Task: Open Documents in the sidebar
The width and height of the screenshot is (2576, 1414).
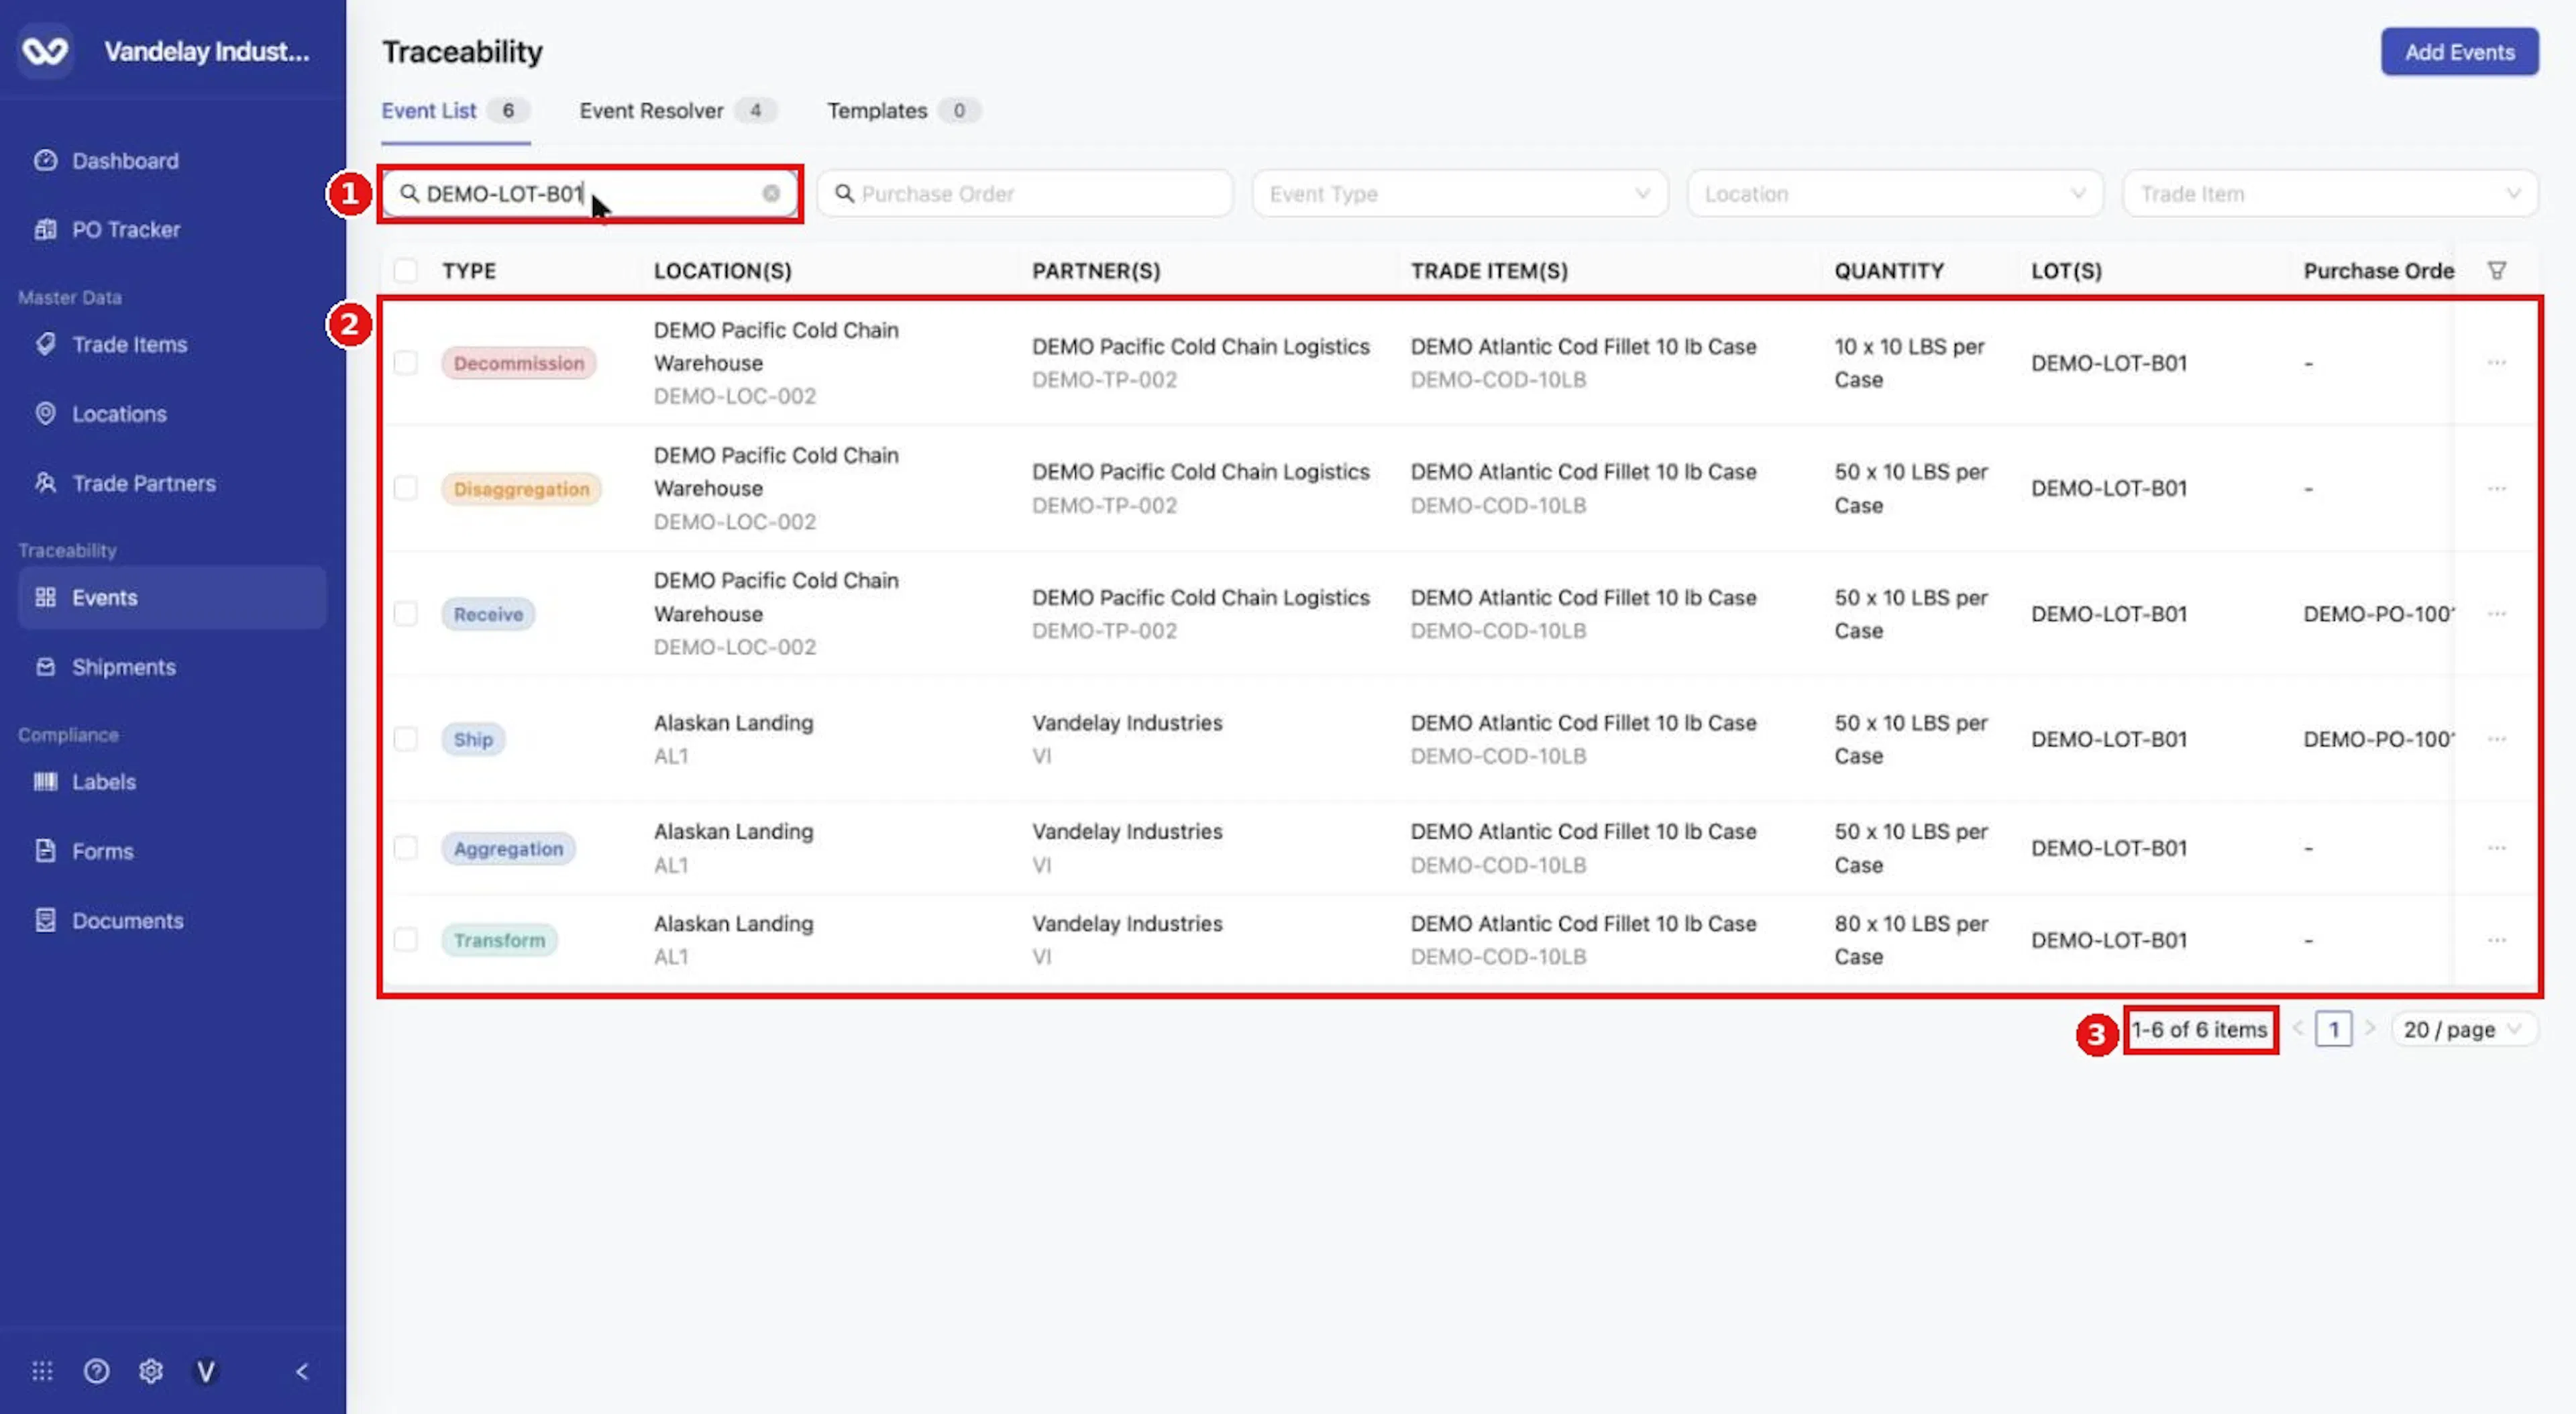Action: tap(172, 920)
